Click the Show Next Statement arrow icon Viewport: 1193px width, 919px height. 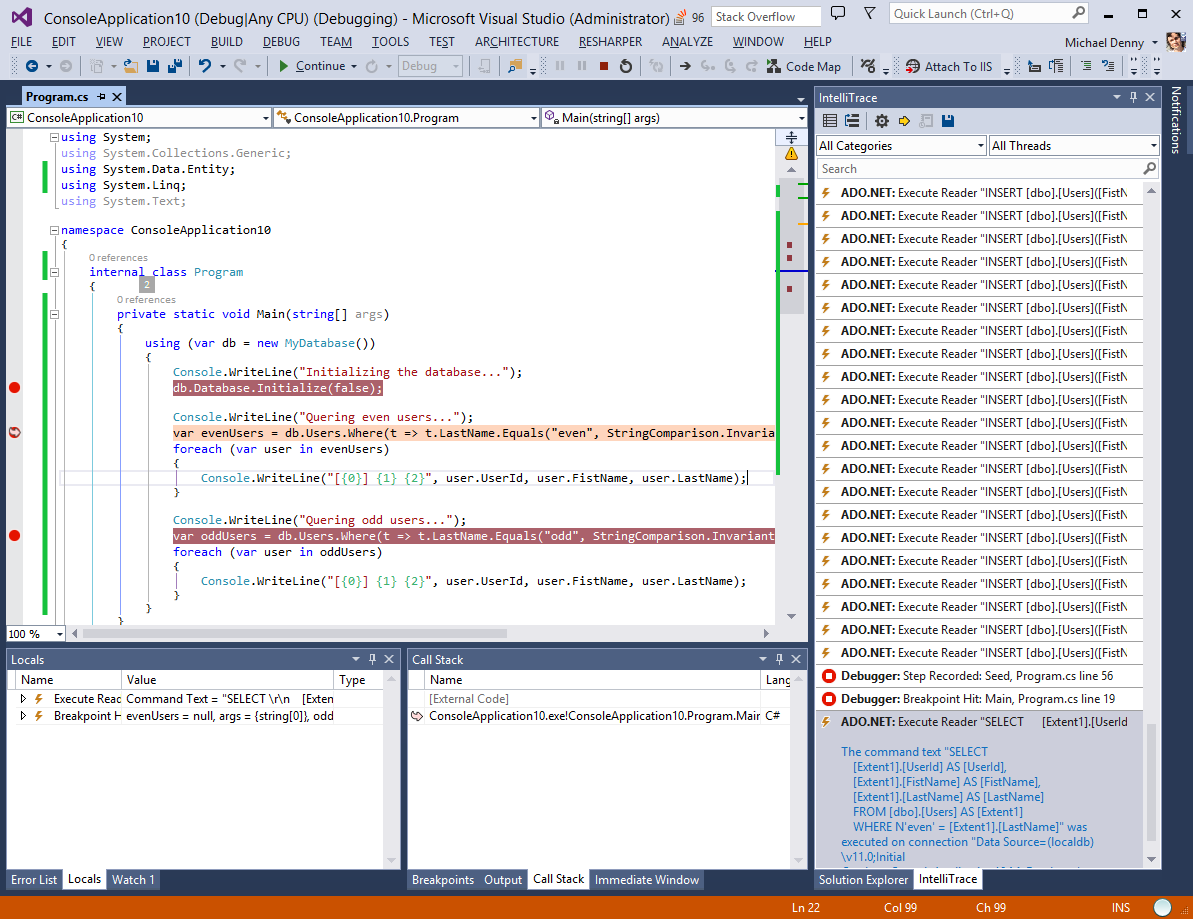click(686, 66)
